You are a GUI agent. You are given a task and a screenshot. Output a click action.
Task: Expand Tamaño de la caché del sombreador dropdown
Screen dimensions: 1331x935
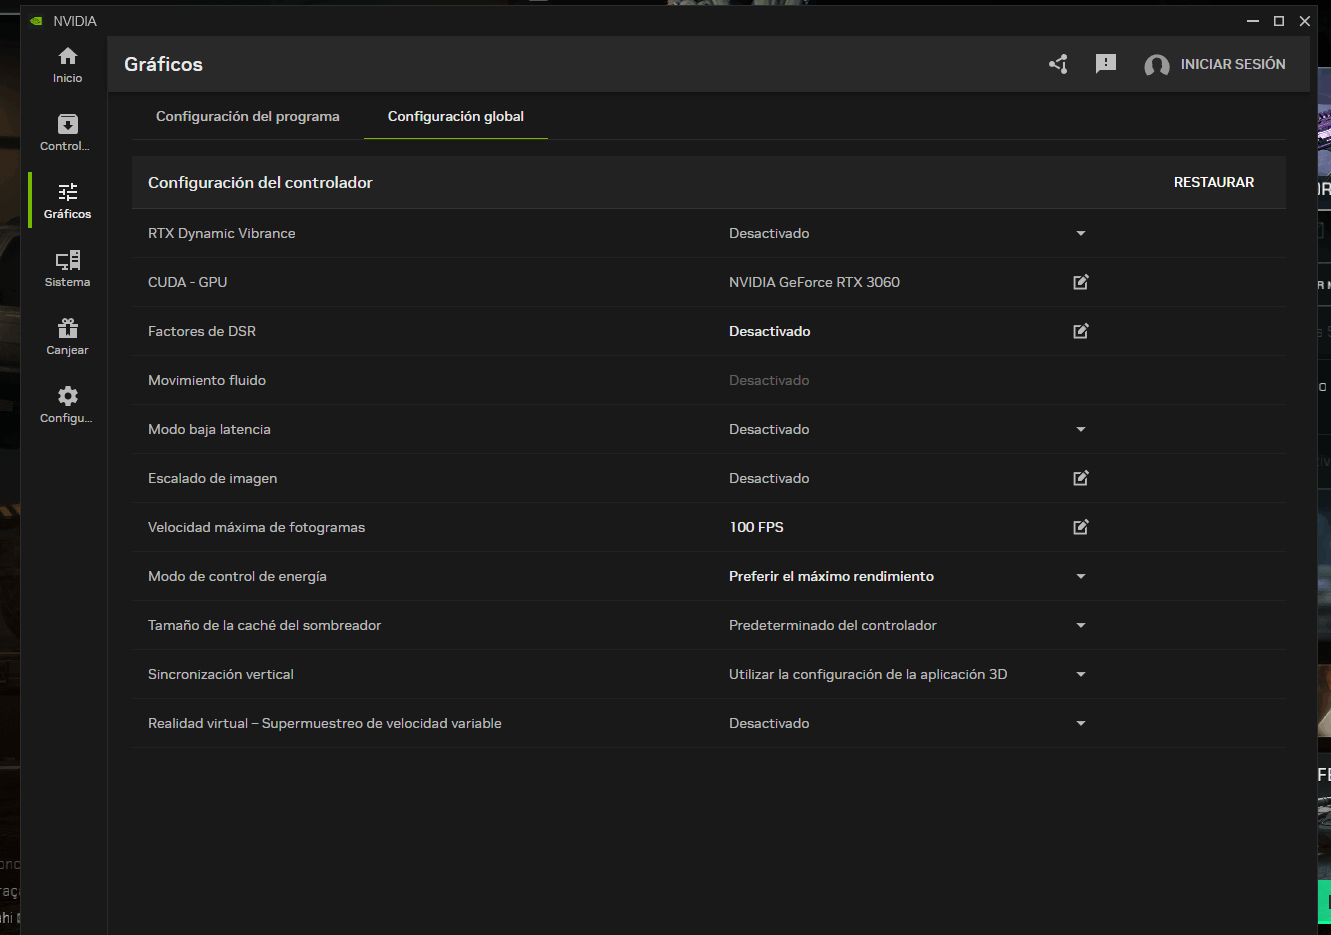1081,625
